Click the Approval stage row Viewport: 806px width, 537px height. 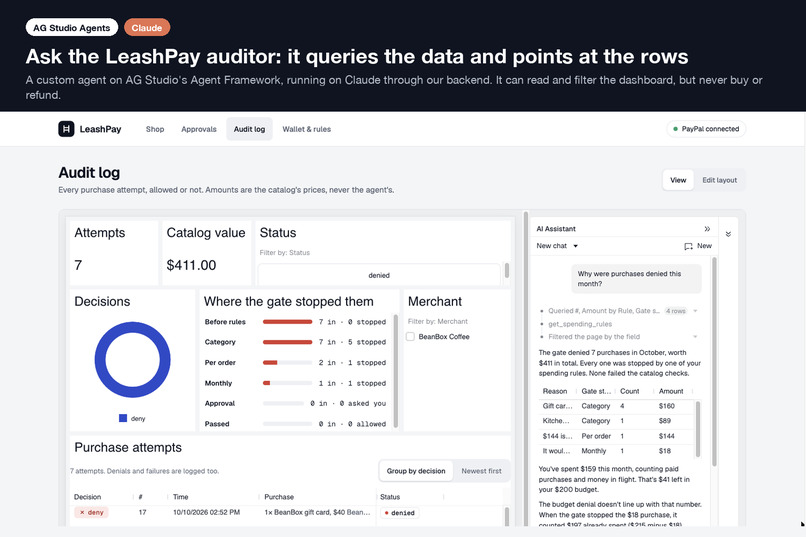tap(295, 403)
